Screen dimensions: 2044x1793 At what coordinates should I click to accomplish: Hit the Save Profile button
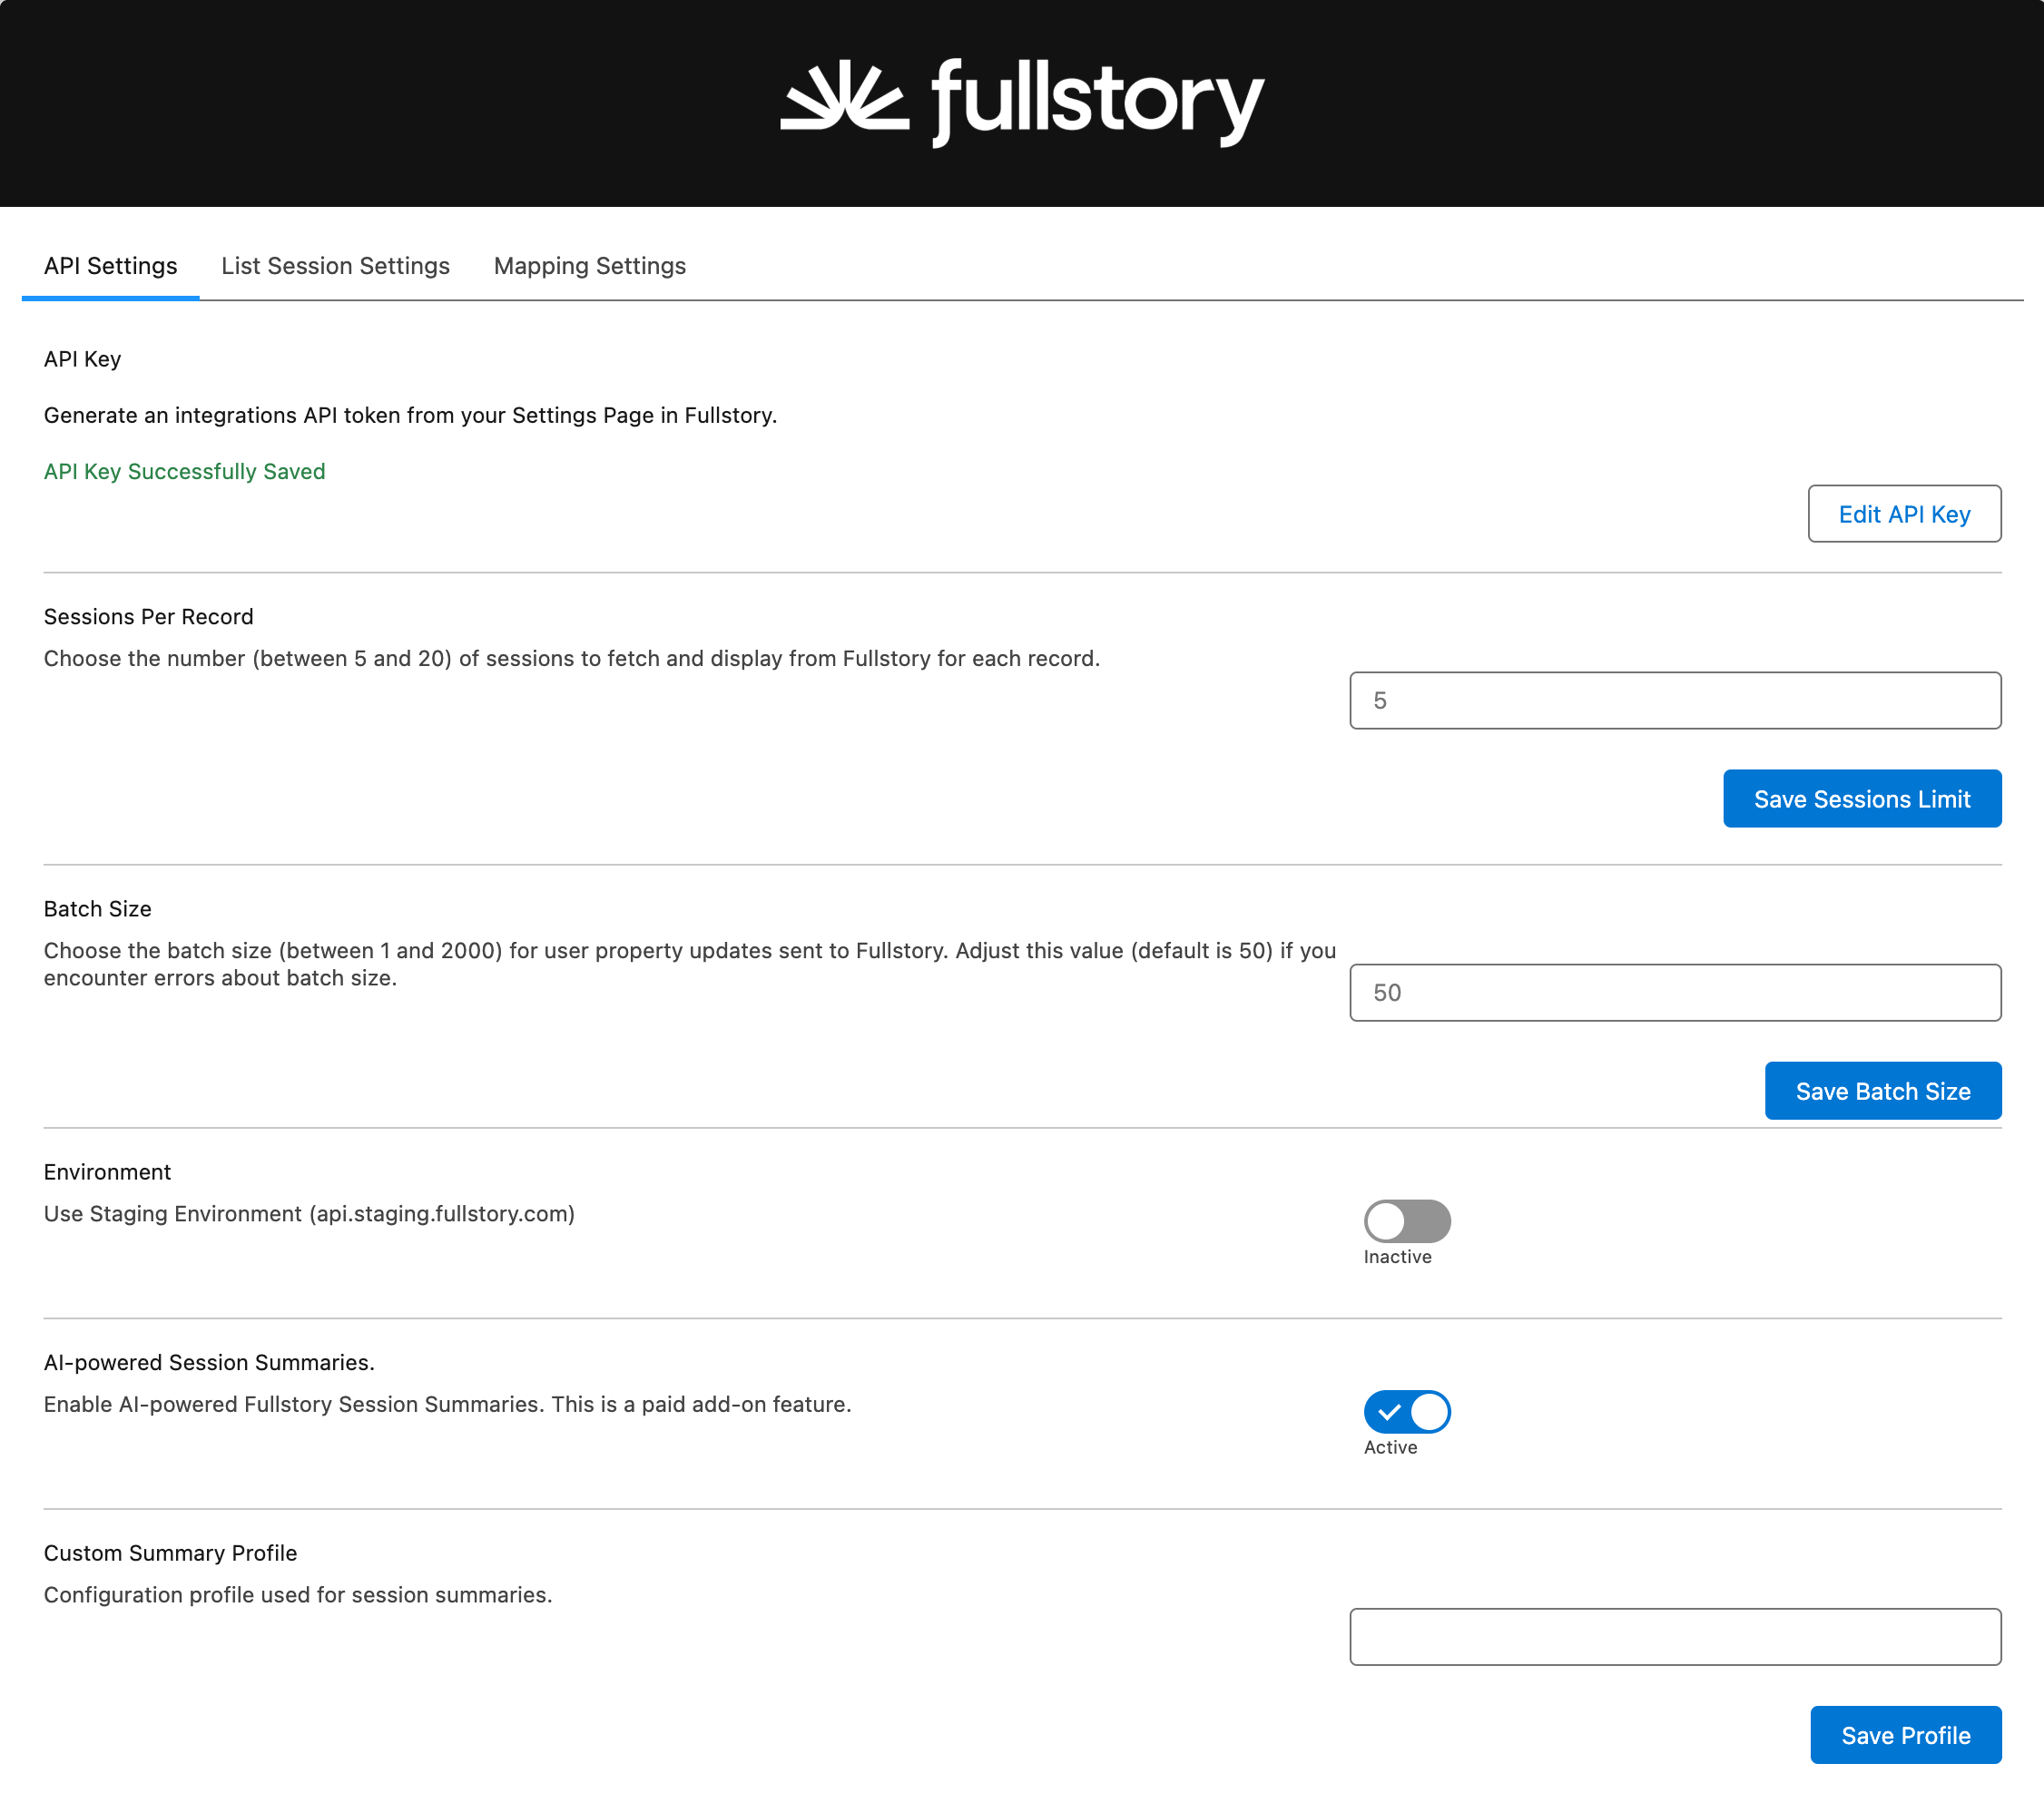tap(1905, 1735)
